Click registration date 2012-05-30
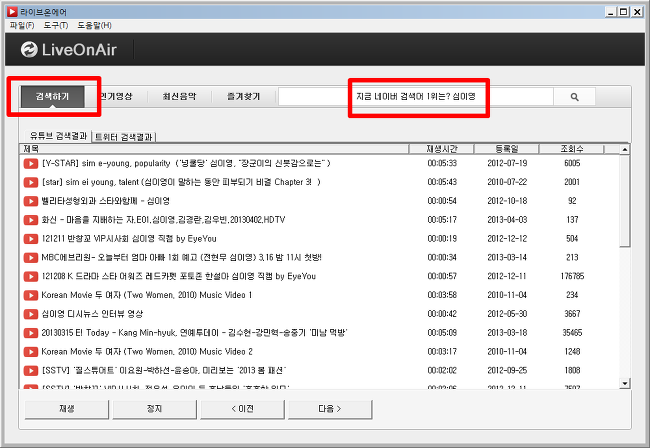The image size is (650, 448). click(x=507, y=314)
